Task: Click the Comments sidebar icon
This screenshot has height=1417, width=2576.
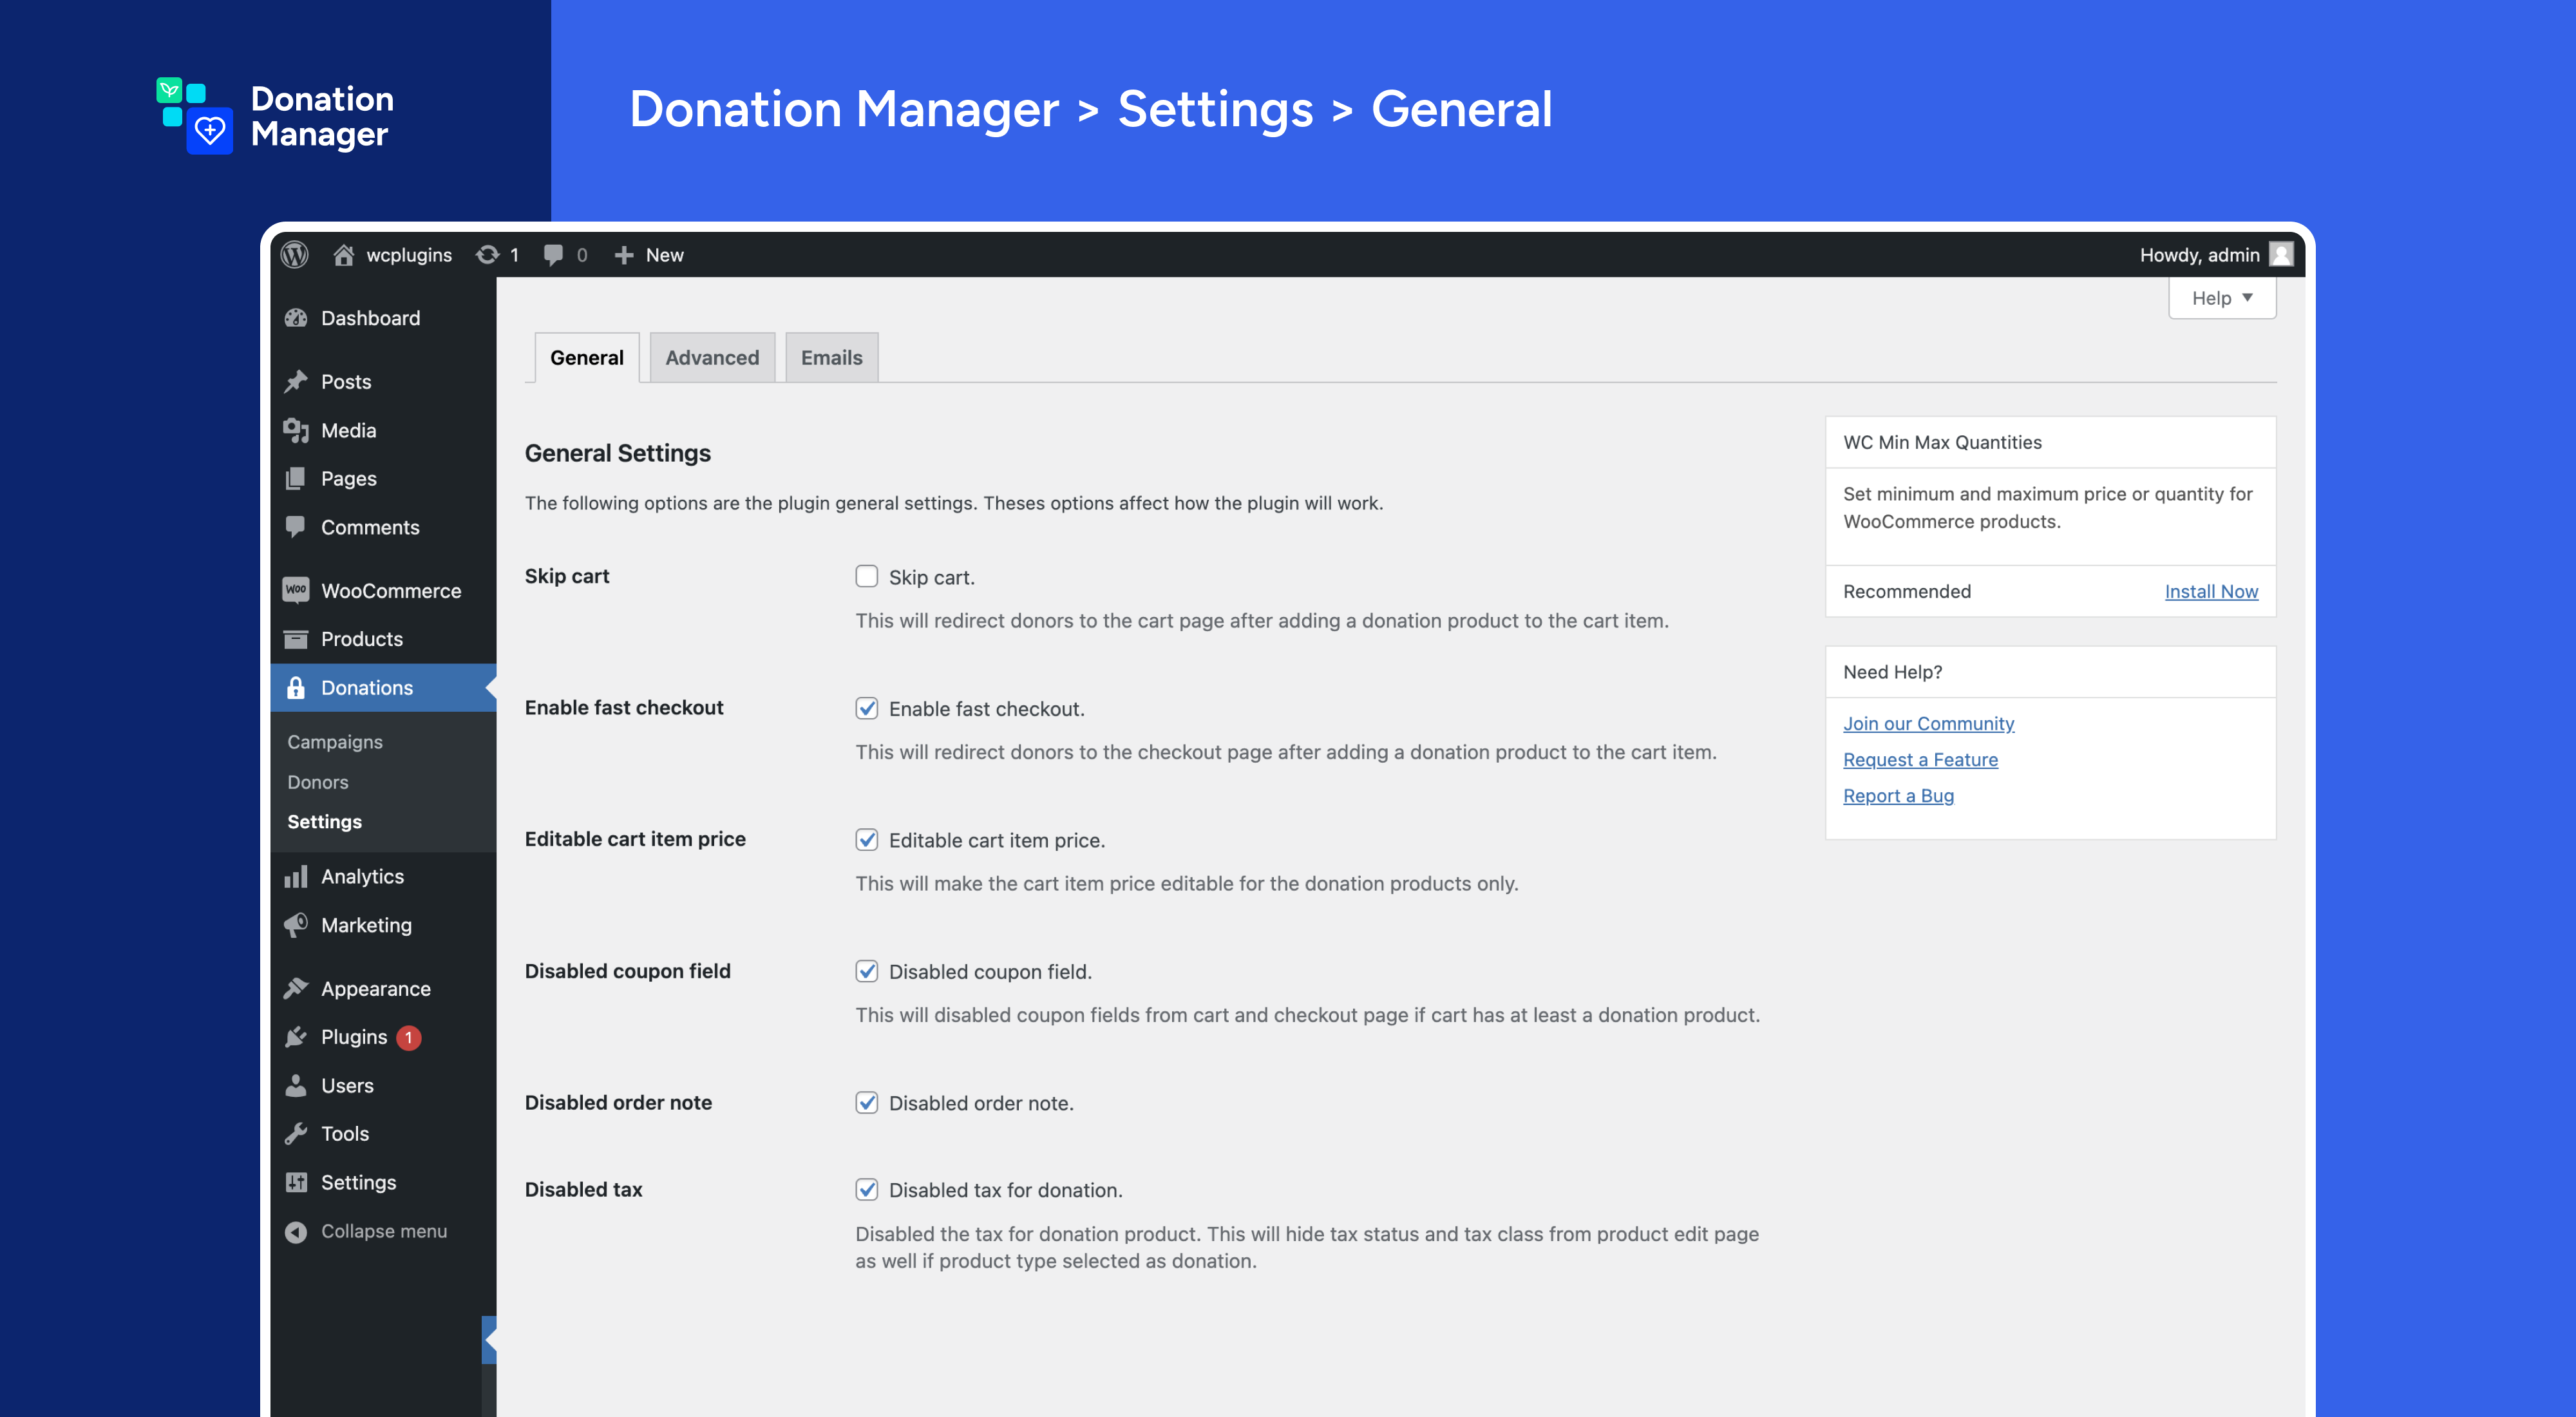Action: [x=296, y=527]
